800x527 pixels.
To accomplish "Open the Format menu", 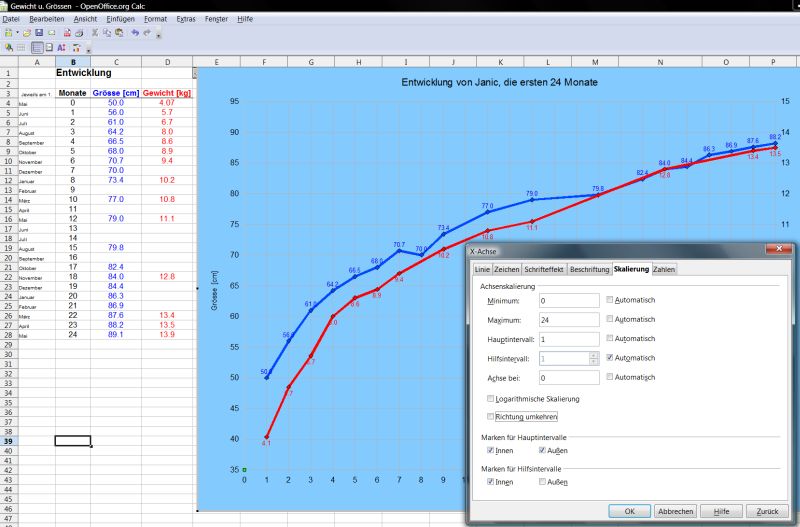I will coord(155,19).
